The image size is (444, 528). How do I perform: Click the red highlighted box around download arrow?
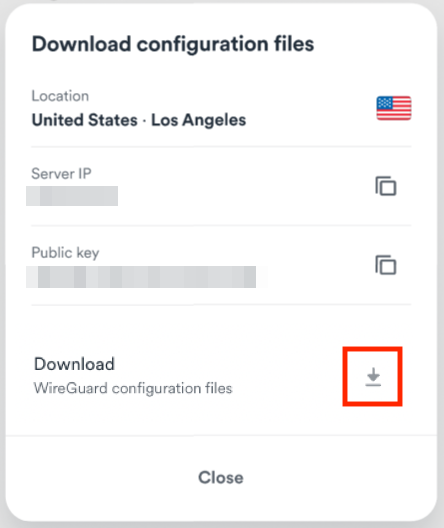pos(373,376)
